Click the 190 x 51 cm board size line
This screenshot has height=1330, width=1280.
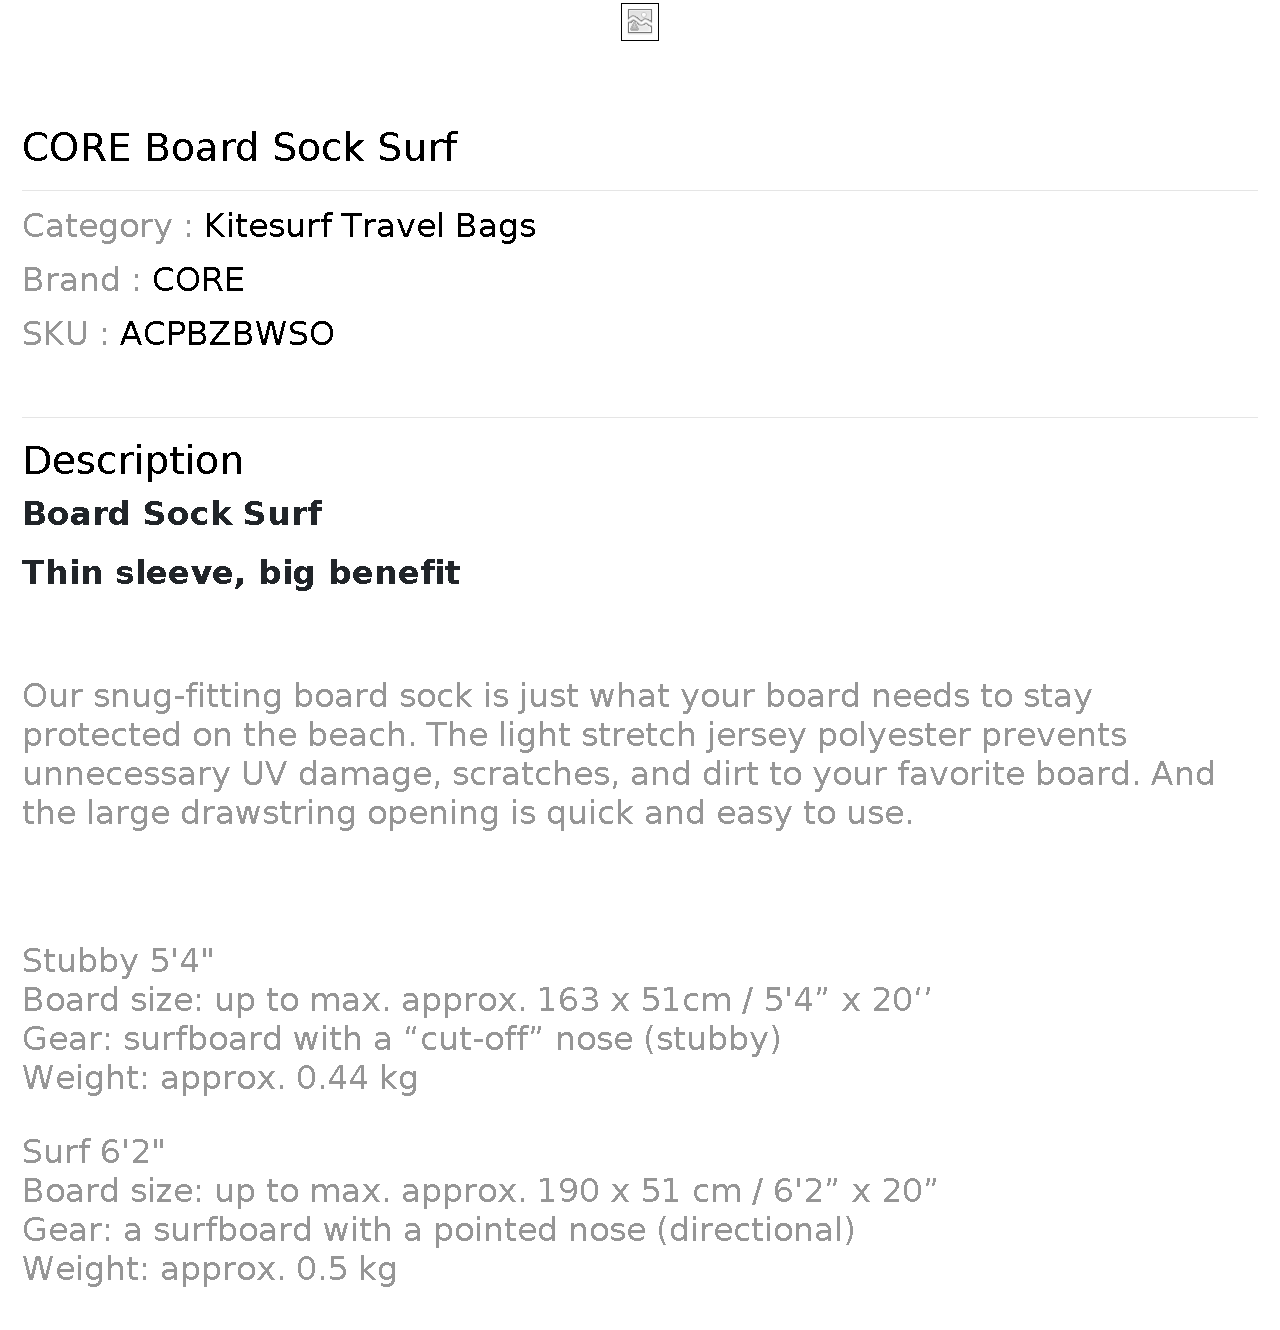point(480,1191)
